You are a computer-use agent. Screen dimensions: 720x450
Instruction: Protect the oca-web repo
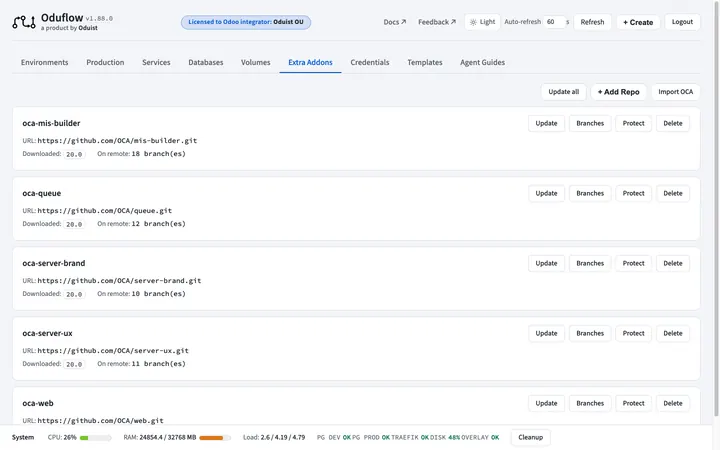coord(634,403)
